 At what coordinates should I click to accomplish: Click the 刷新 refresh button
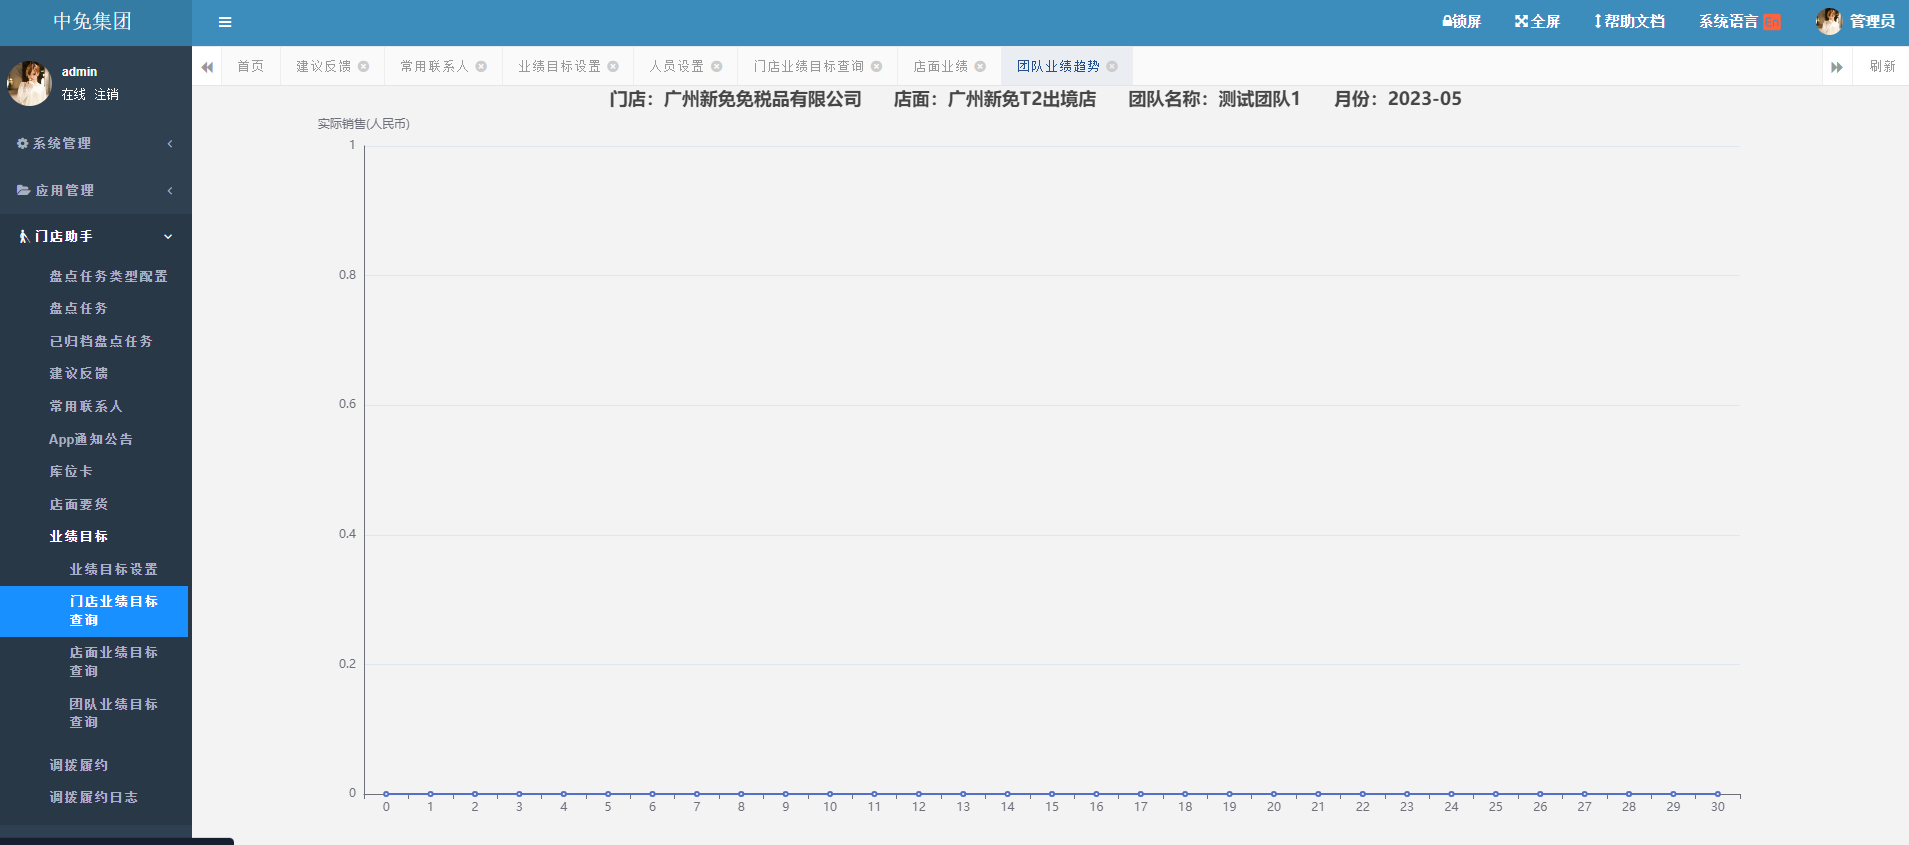(x=1882, y=67)
